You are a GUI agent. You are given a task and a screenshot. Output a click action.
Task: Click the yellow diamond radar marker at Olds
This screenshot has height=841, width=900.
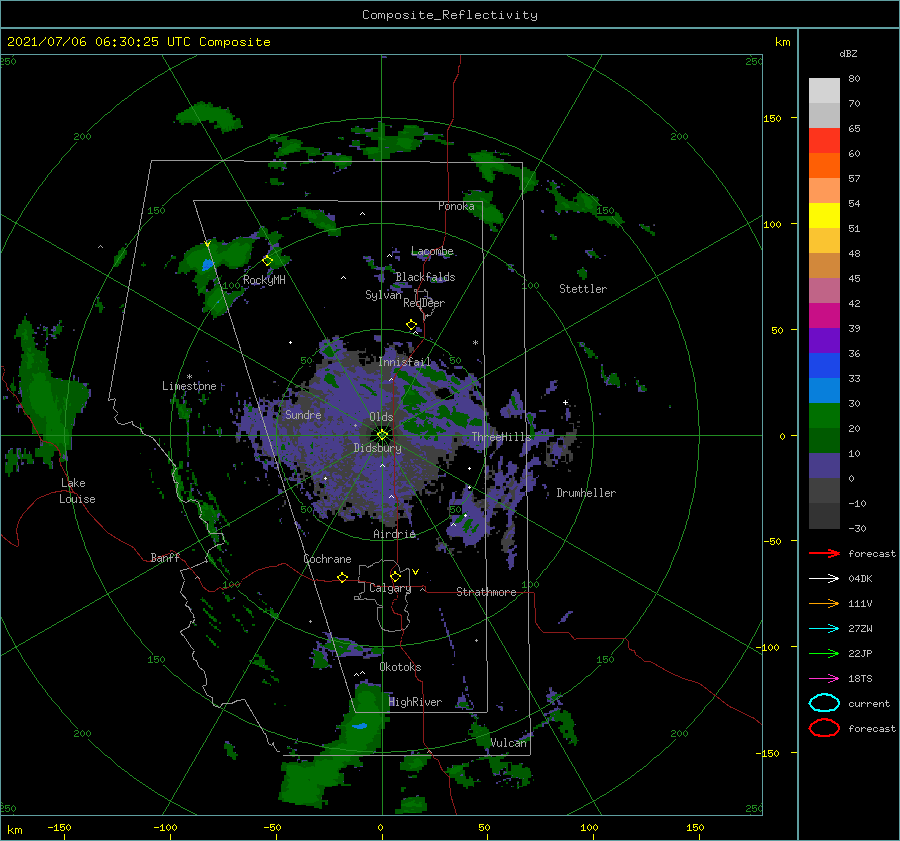(382, 435)
